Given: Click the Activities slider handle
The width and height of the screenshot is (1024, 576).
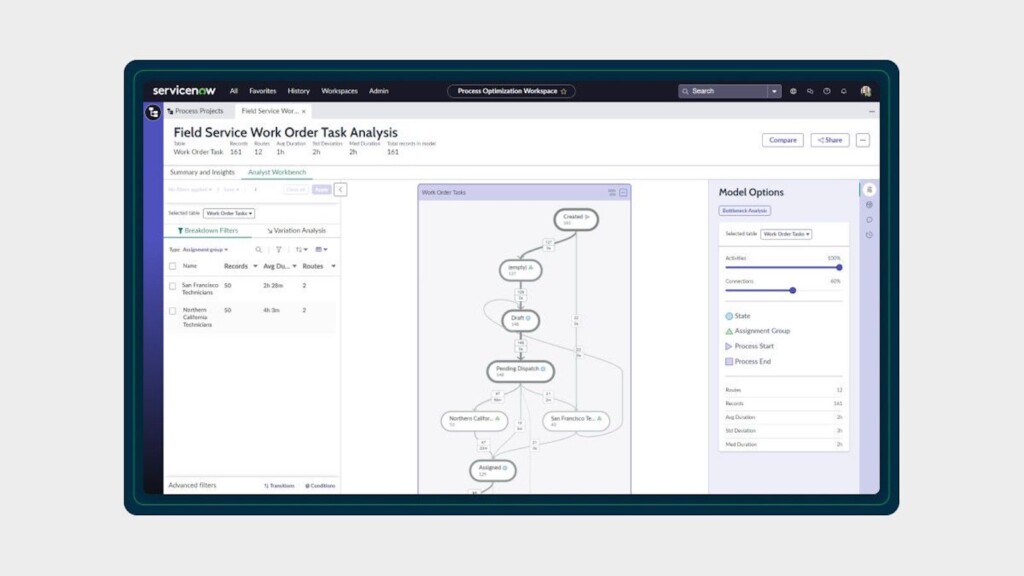Looking at the screenshot, I should coord(839,267).
